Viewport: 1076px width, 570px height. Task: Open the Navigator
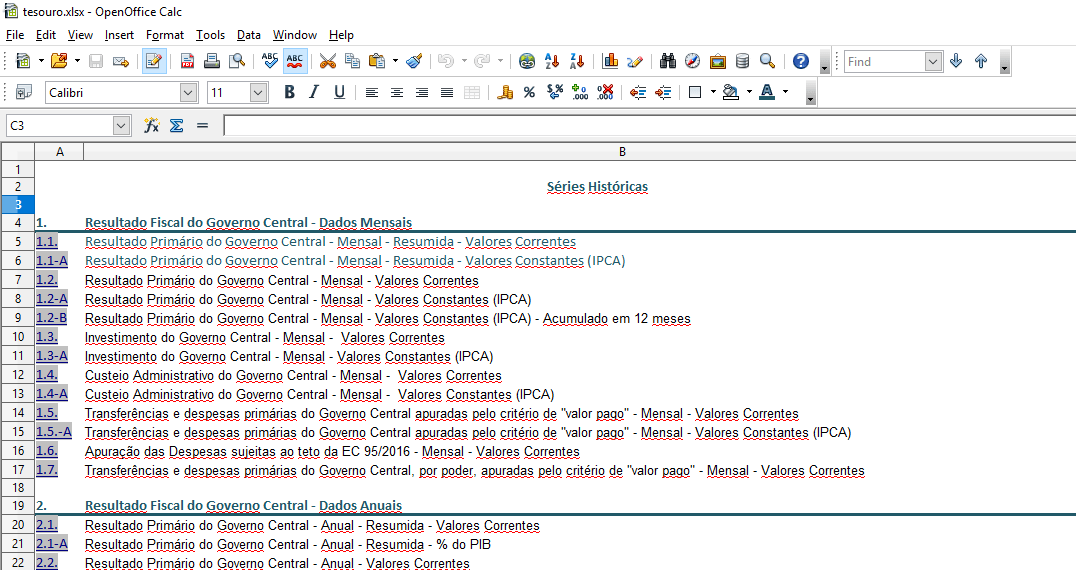693,61
